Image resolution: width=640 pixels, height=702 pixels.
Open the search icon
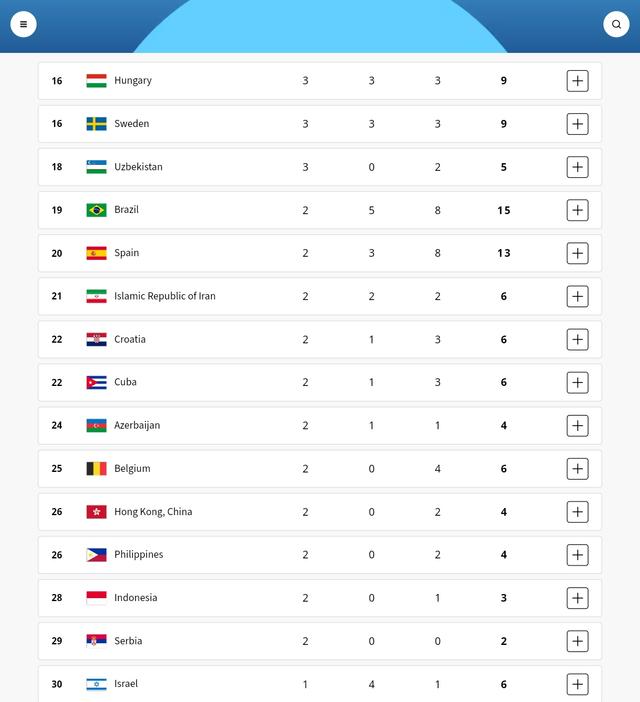[616, 24]
